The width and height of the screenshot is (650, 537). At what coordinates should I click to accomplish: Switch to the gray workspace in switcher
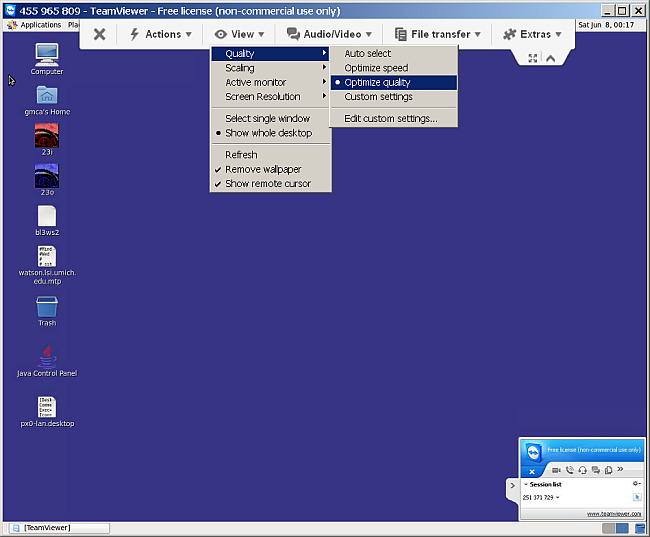point(609,528)
